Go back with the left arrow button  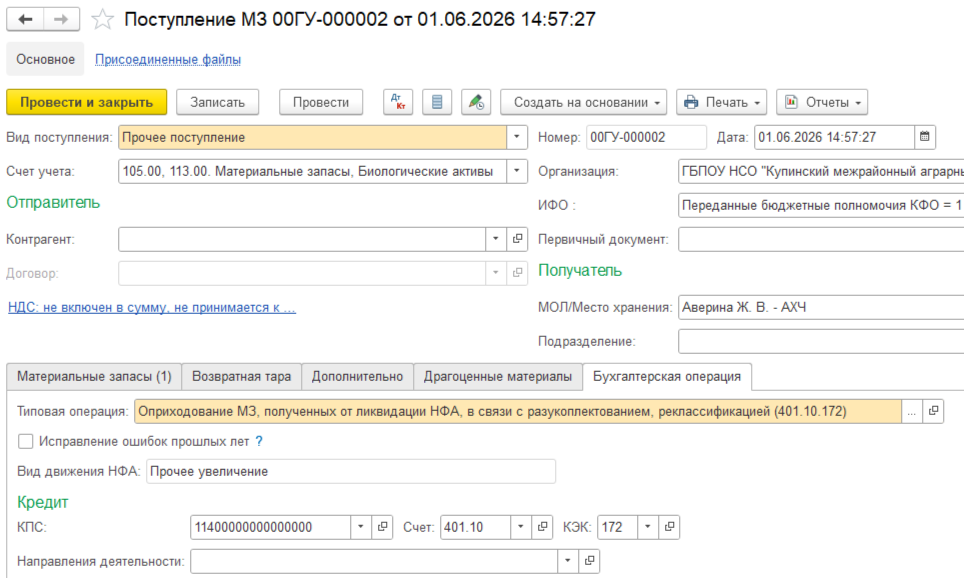click(x=25, y=20)
